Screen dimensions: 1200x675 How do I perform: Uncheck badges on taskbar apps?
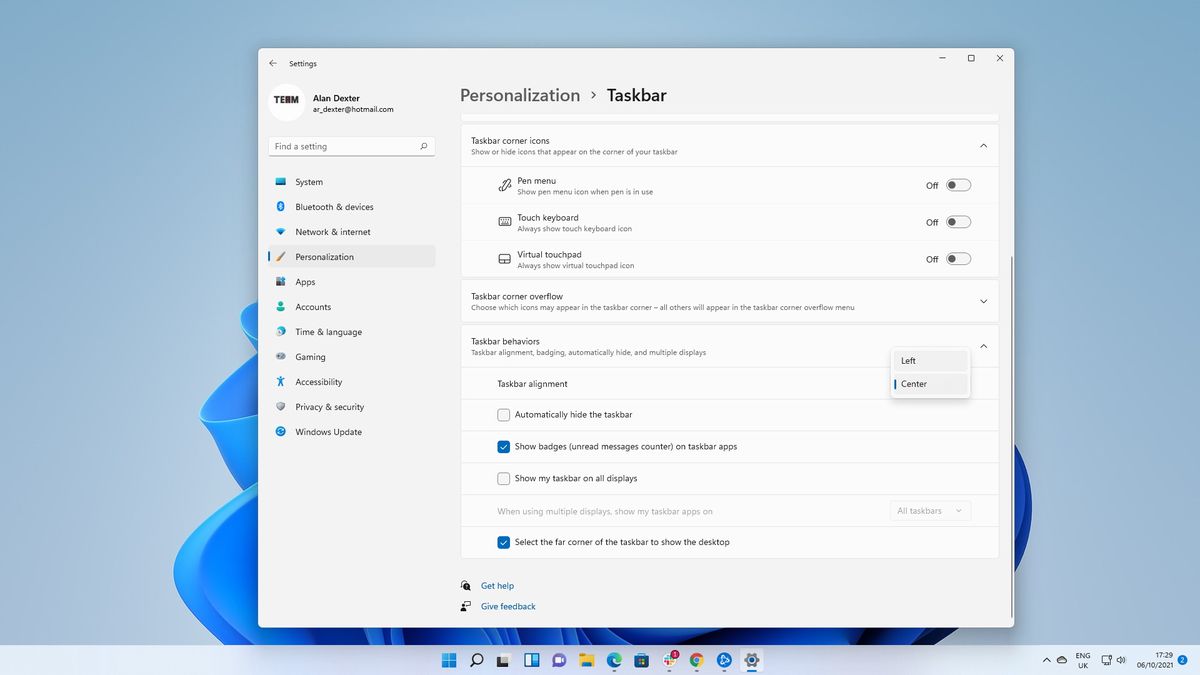[x=503, y=446]
